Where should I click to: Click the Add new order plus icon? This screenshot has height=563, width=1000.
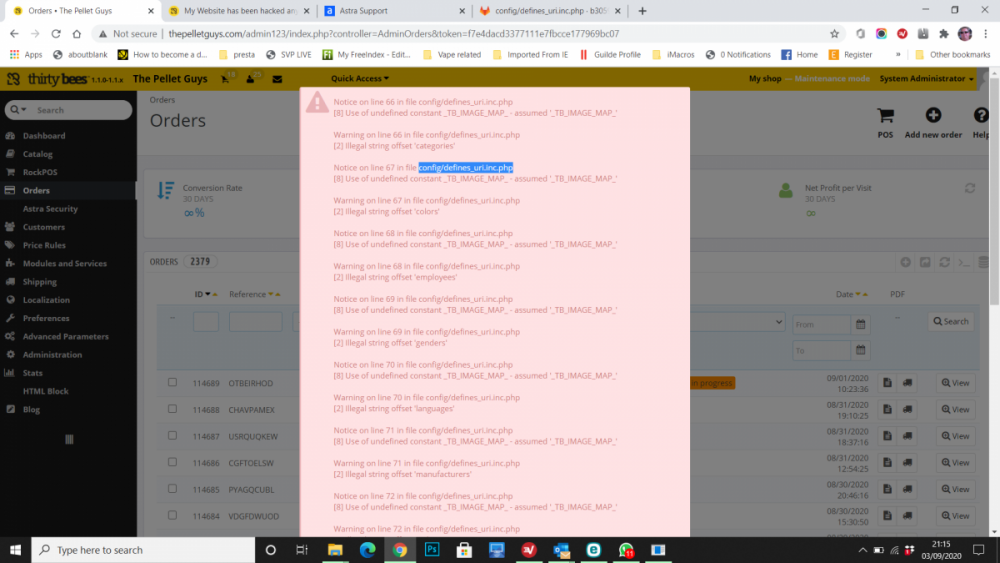[933, 117]
